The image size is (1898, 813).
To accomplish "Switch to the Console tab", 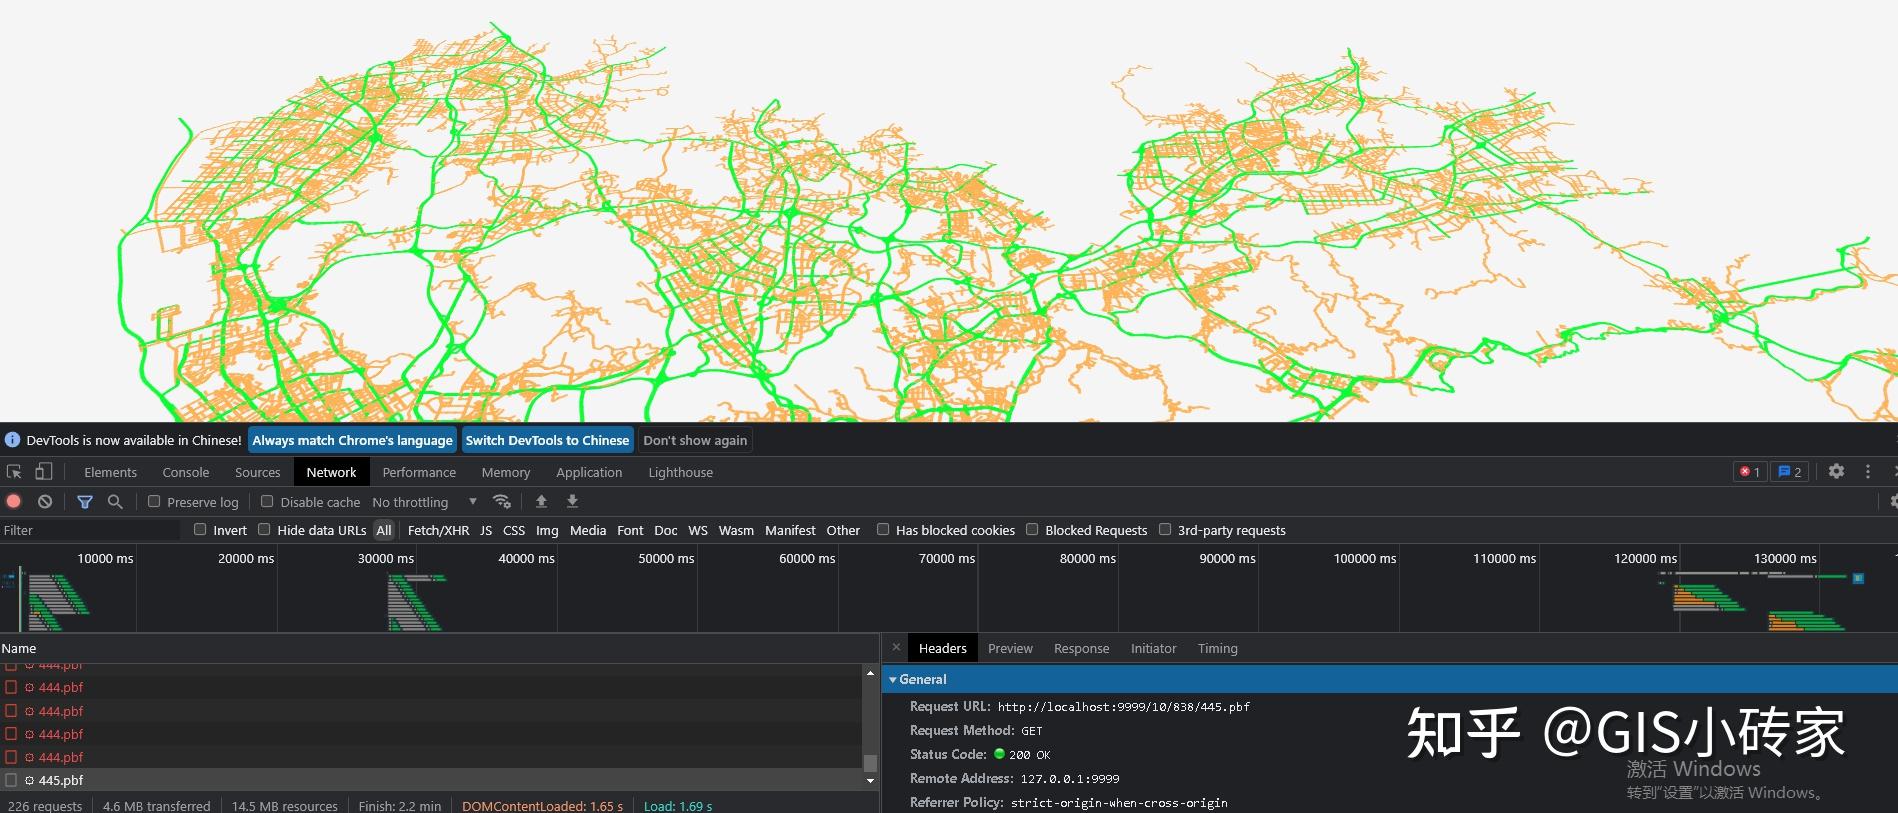I will tap(186, 472).
